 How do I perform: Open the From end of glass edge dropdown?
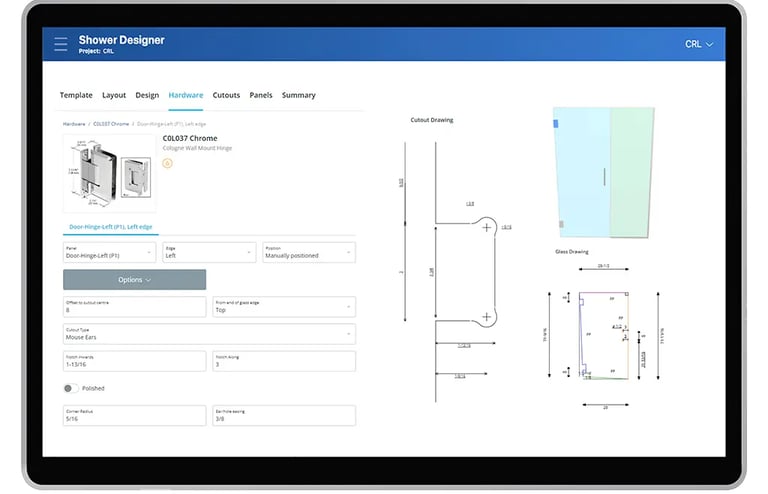click(284, 306)
